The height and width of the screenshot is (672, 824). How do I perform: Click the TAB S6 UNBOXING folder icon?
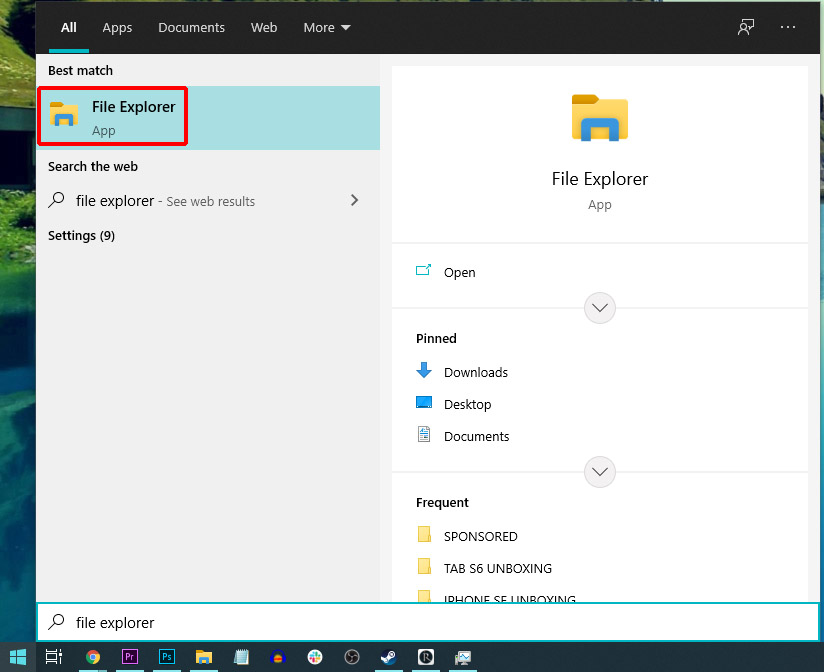point(424,566)
